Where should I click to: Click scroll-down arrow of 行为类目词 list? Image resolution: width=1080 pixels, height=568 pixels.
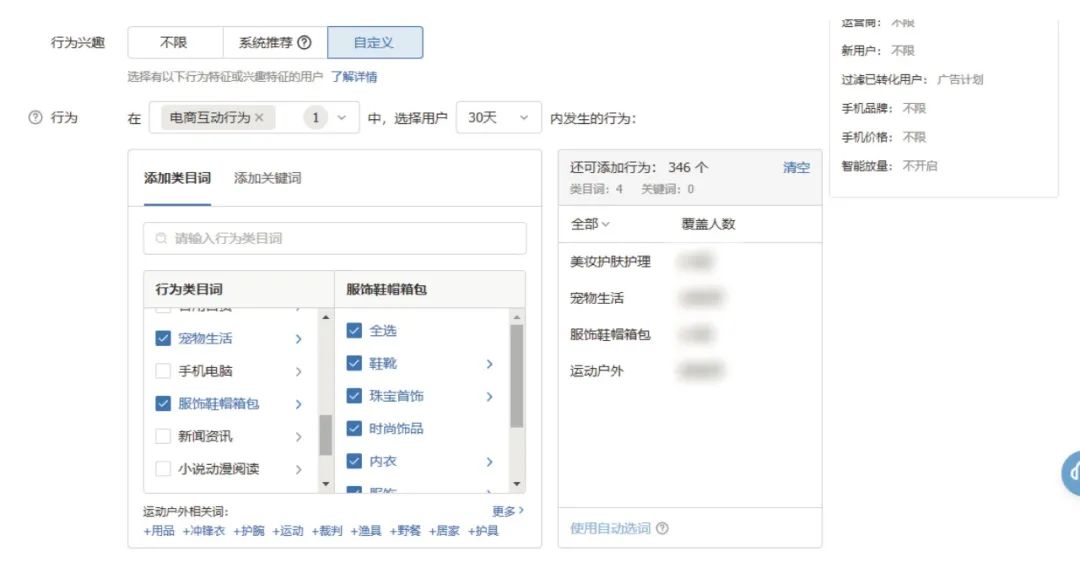[326, 484]
